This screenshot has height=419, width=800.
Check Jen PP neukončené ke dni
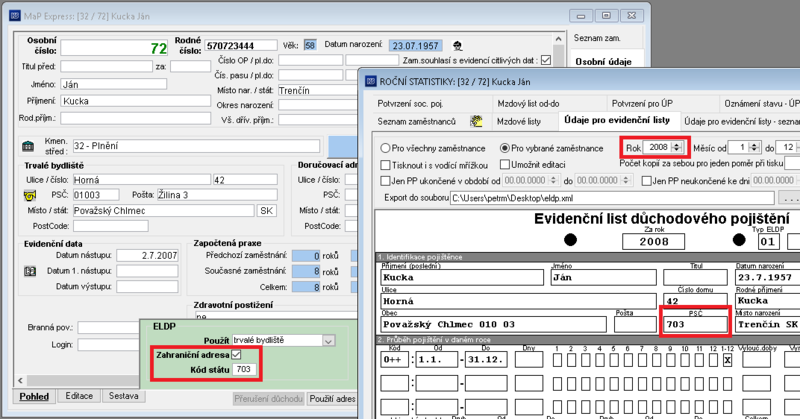point(646,181)
